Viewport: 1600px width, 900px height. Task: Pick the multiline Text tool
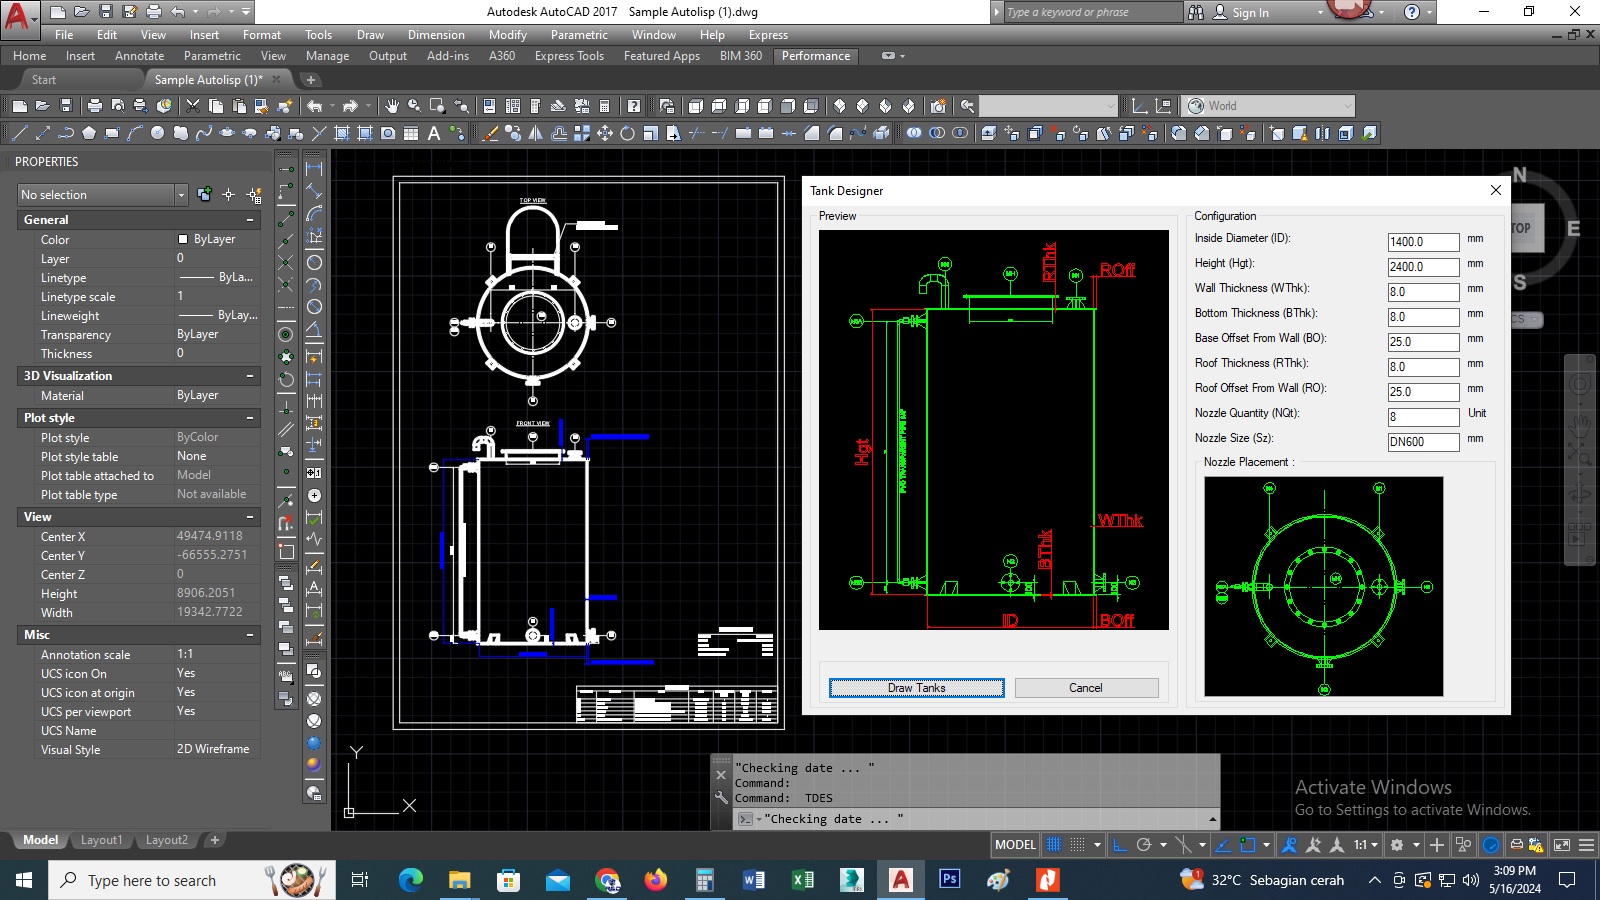(x=434, y=133)
